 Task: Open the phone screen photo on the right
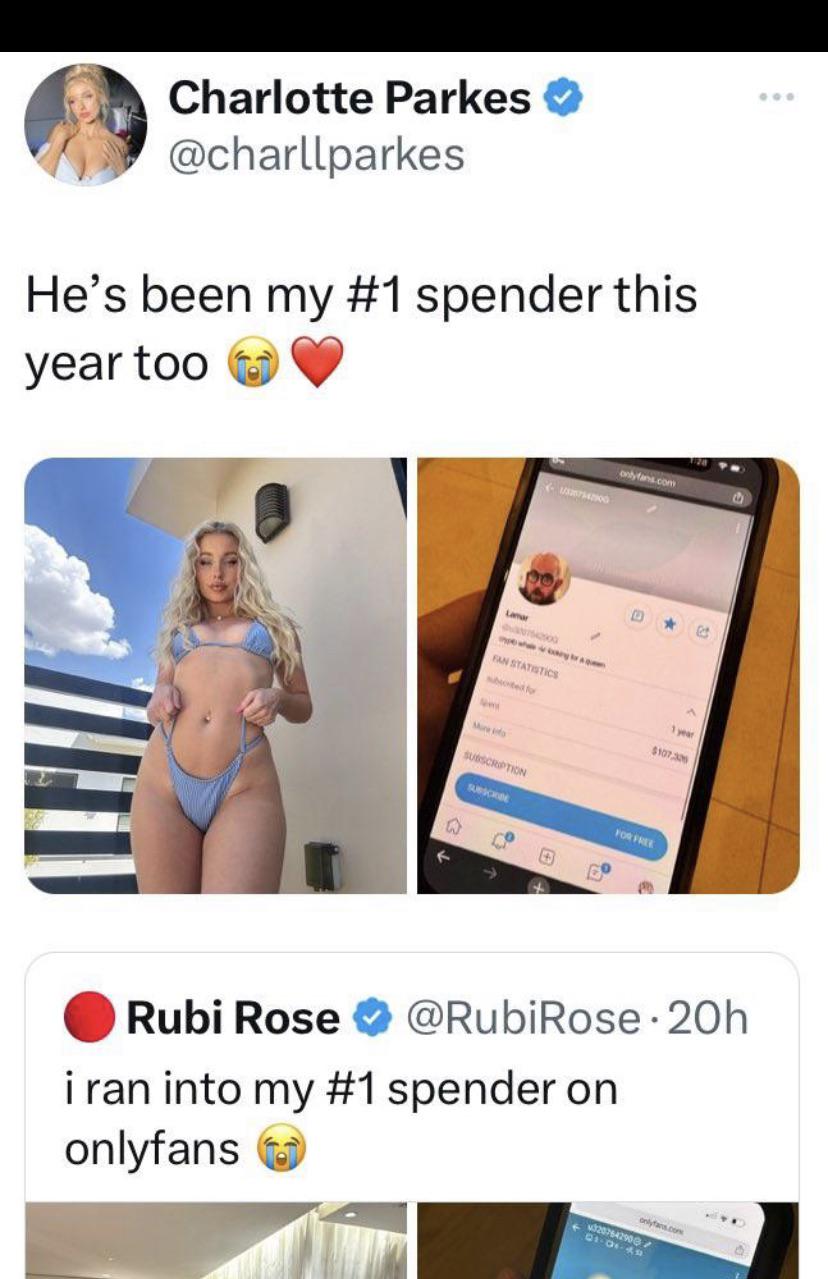point(608,676)
